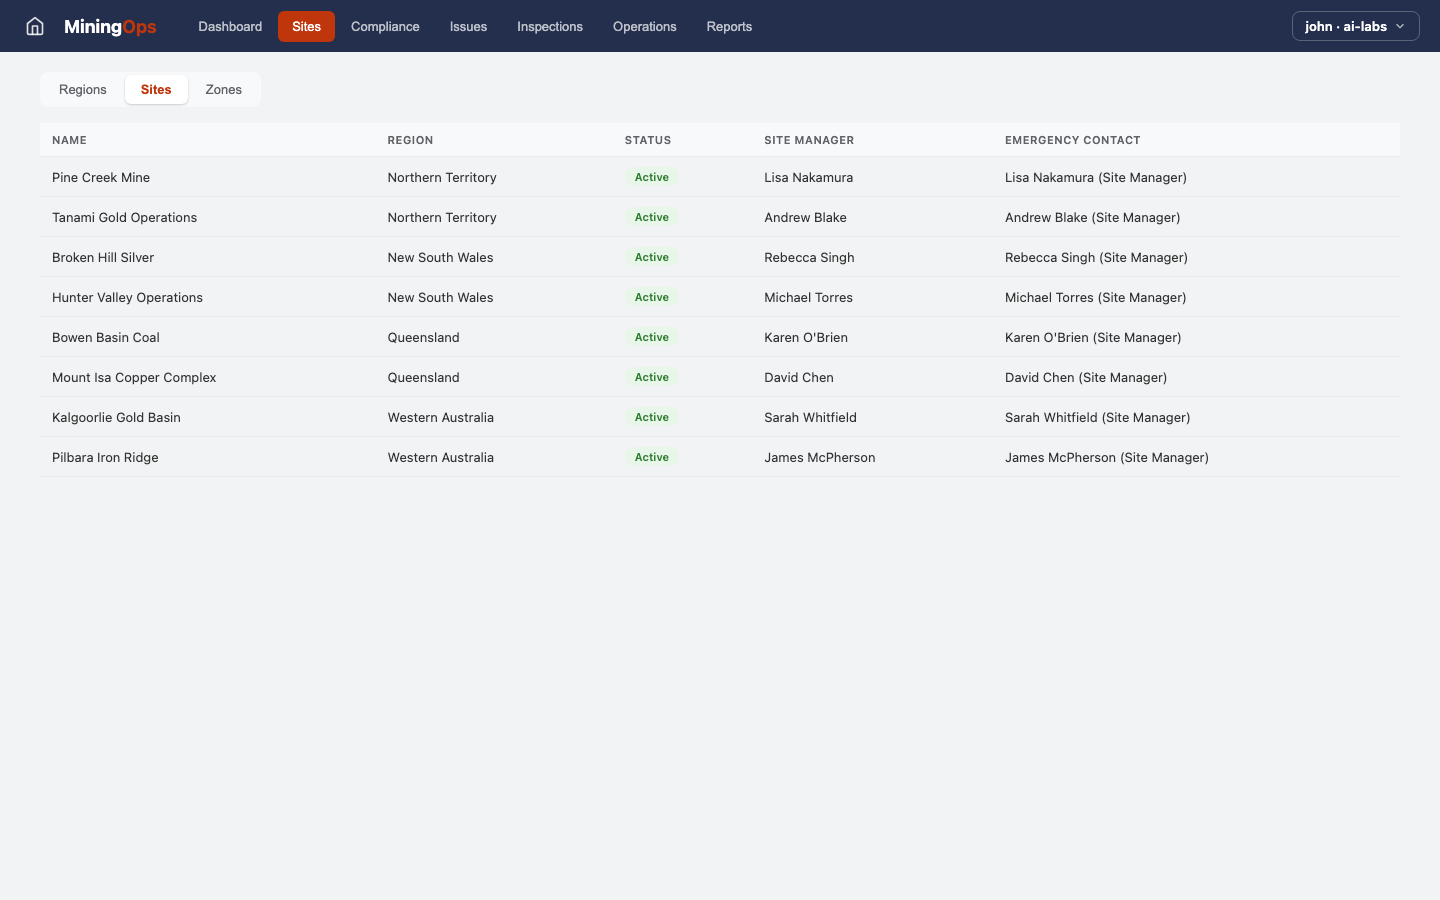Expand the john · ai-labs account dropdown

[x=1355, y=26]
